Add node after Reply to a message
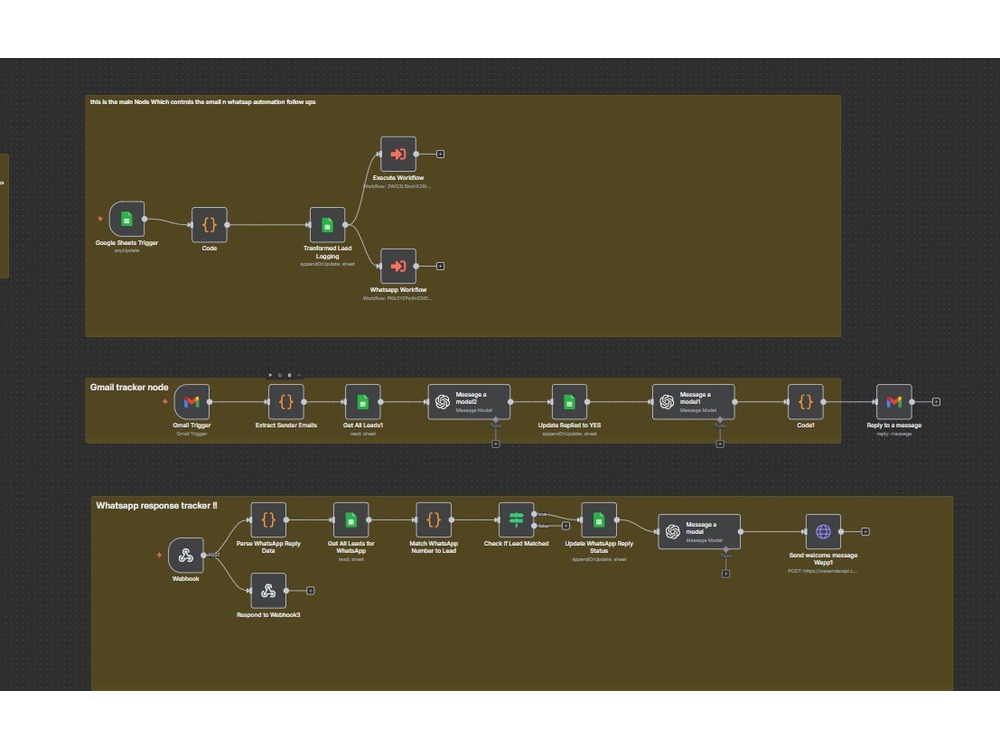 click(936, 402)
